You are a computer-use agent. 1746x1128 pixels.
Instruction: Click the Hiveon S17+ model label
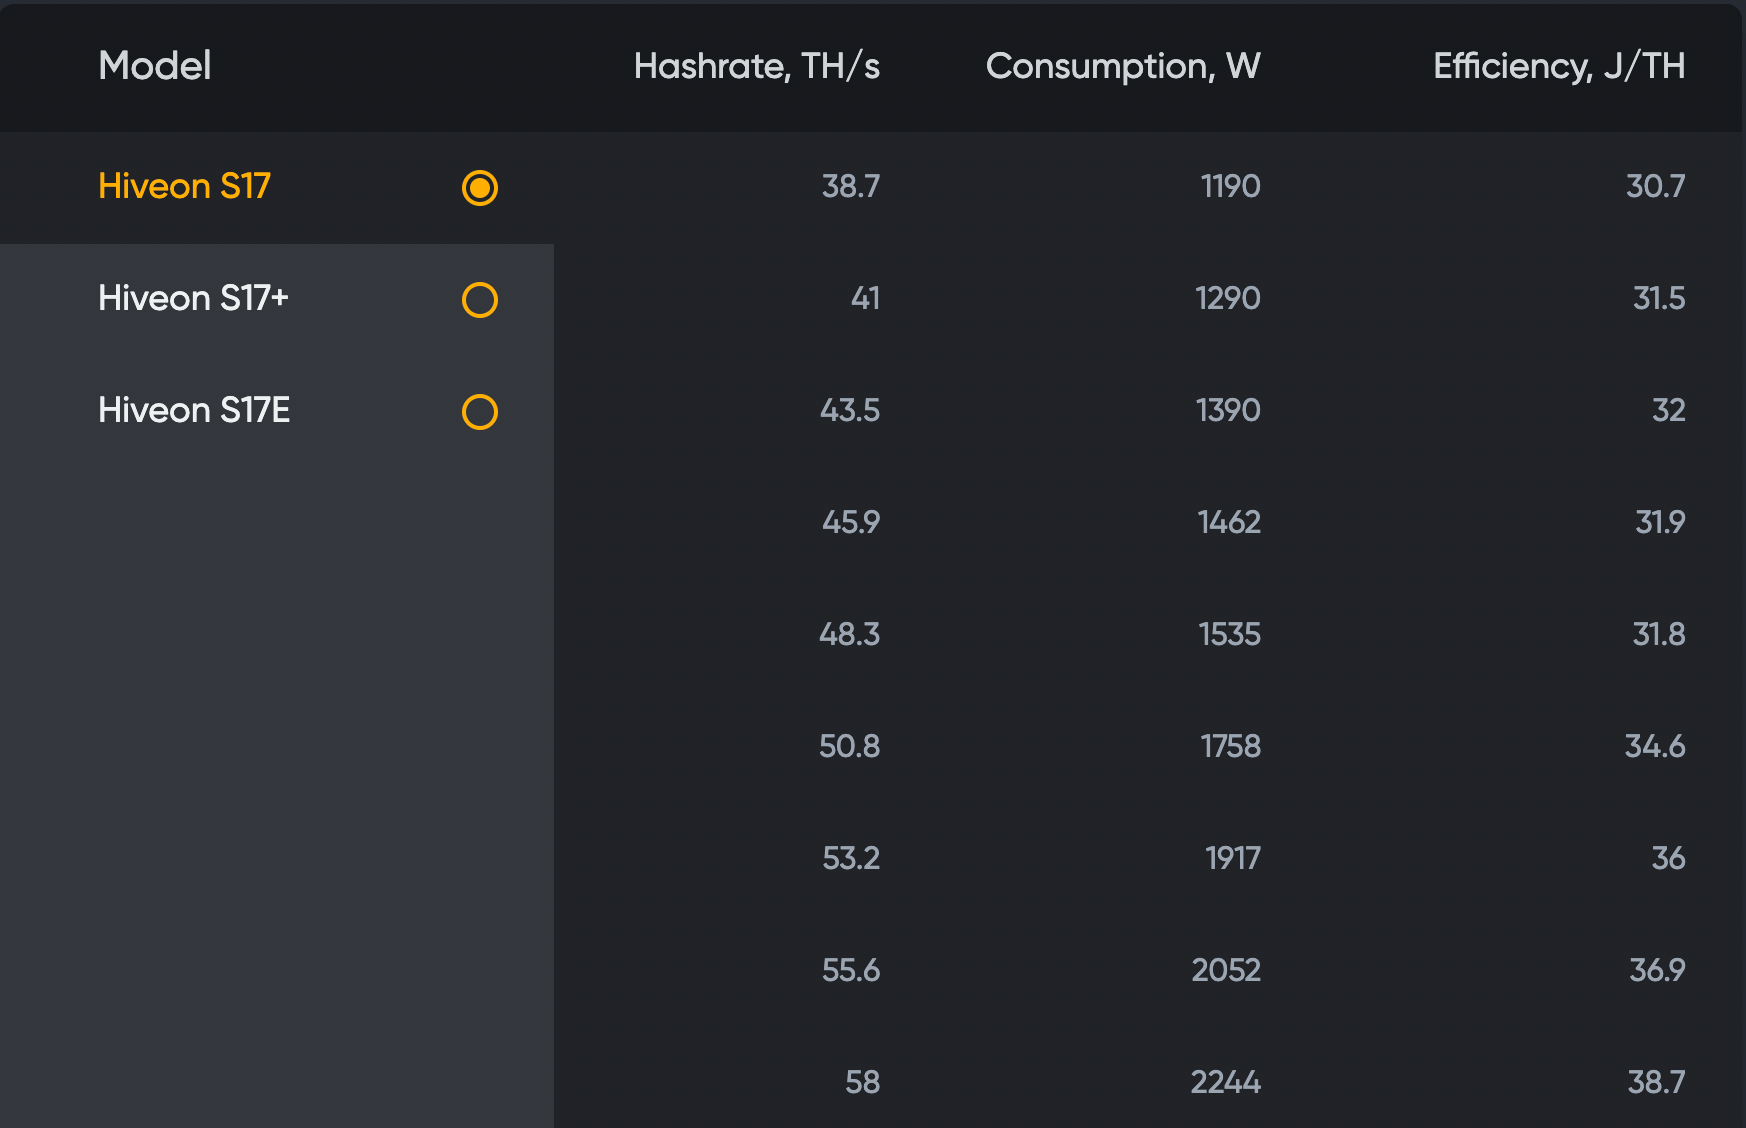193,298
